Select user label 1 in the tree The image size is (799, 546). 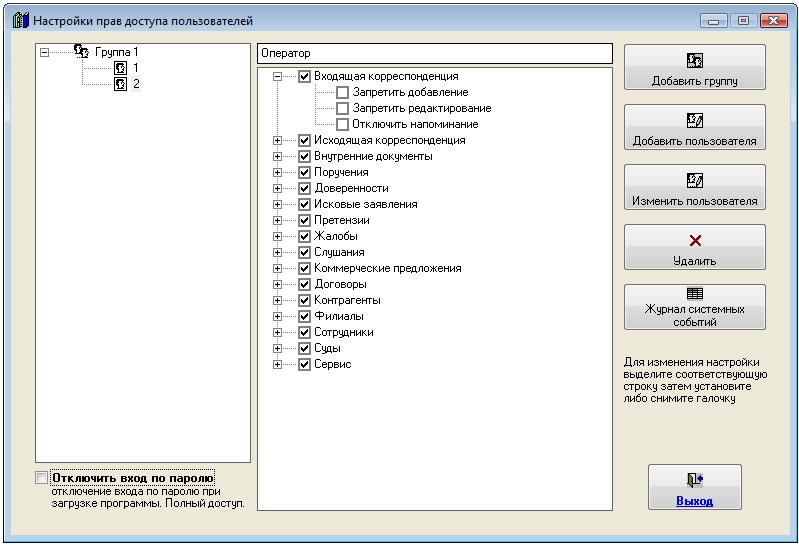click(136, 68)
